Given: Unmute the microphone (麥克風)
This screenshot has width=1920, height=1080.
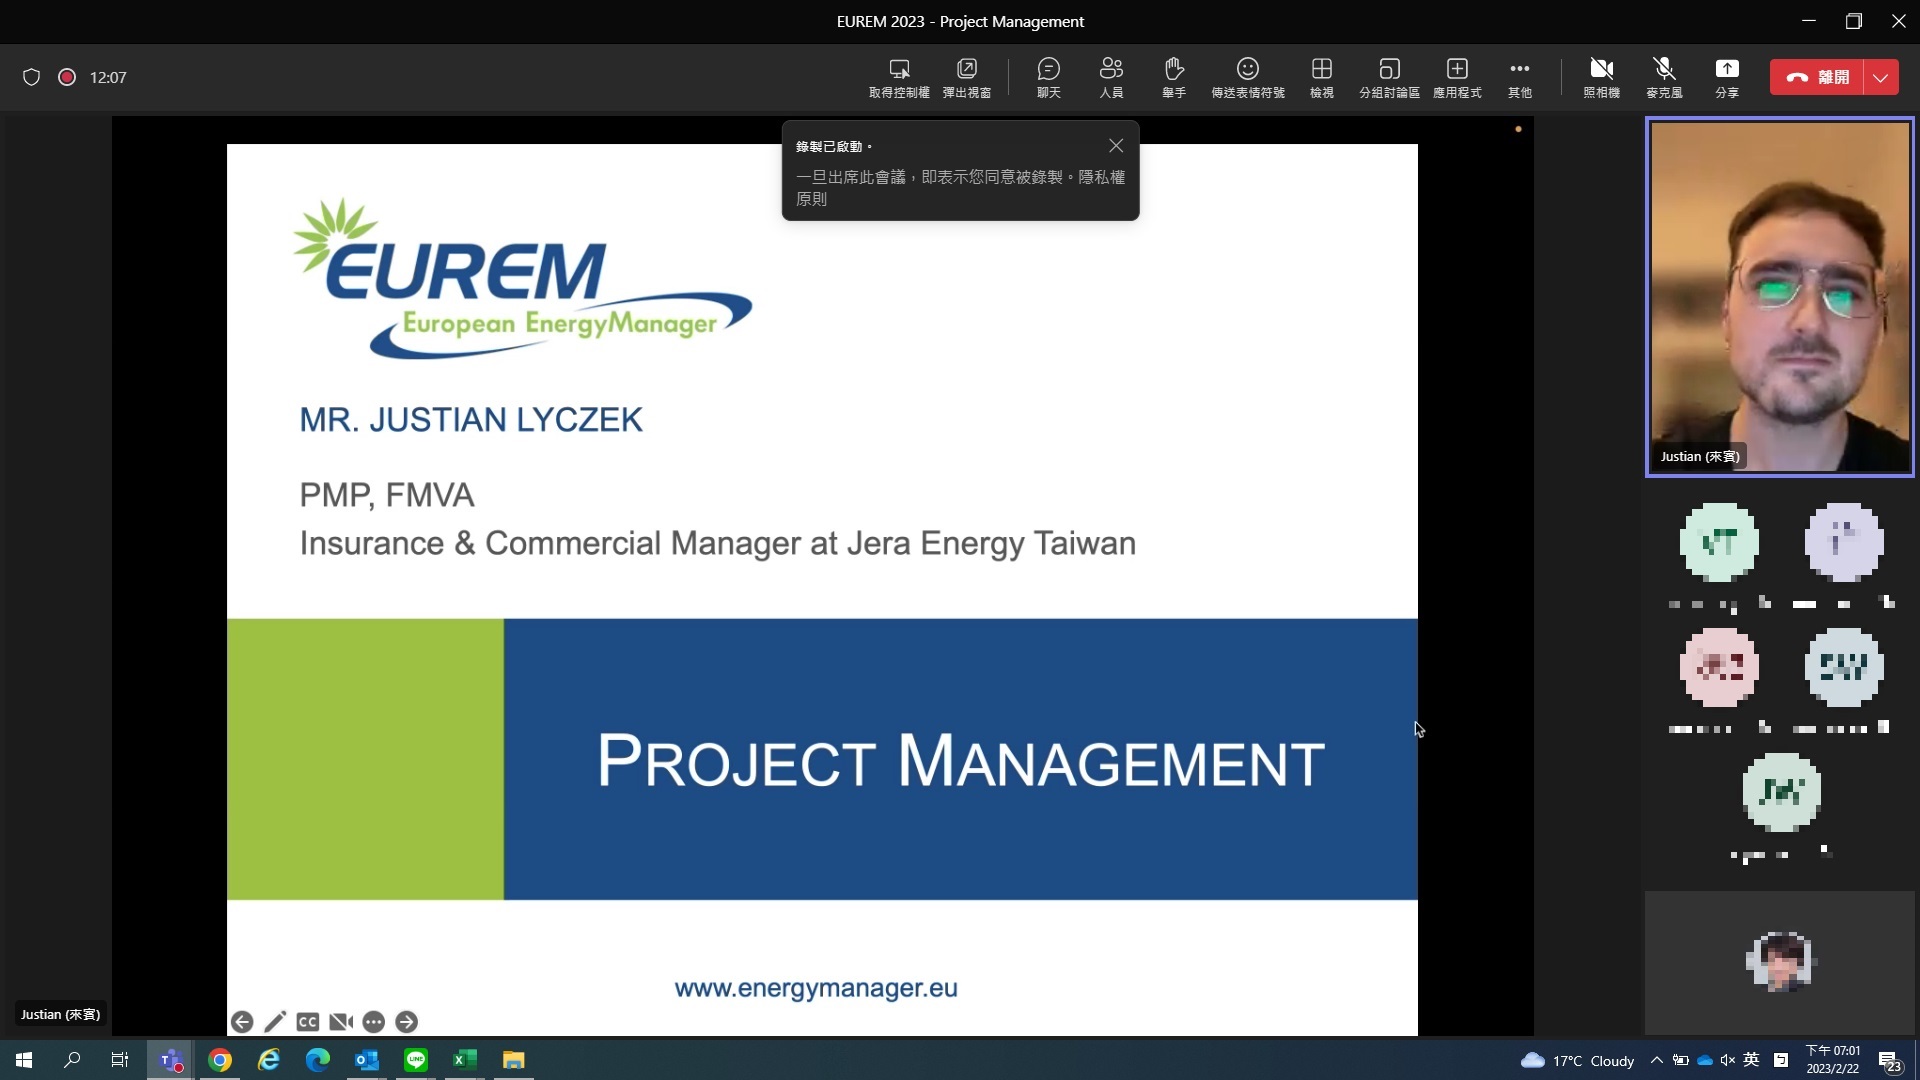Looking at the screenshot, I should pos(1664,77).
